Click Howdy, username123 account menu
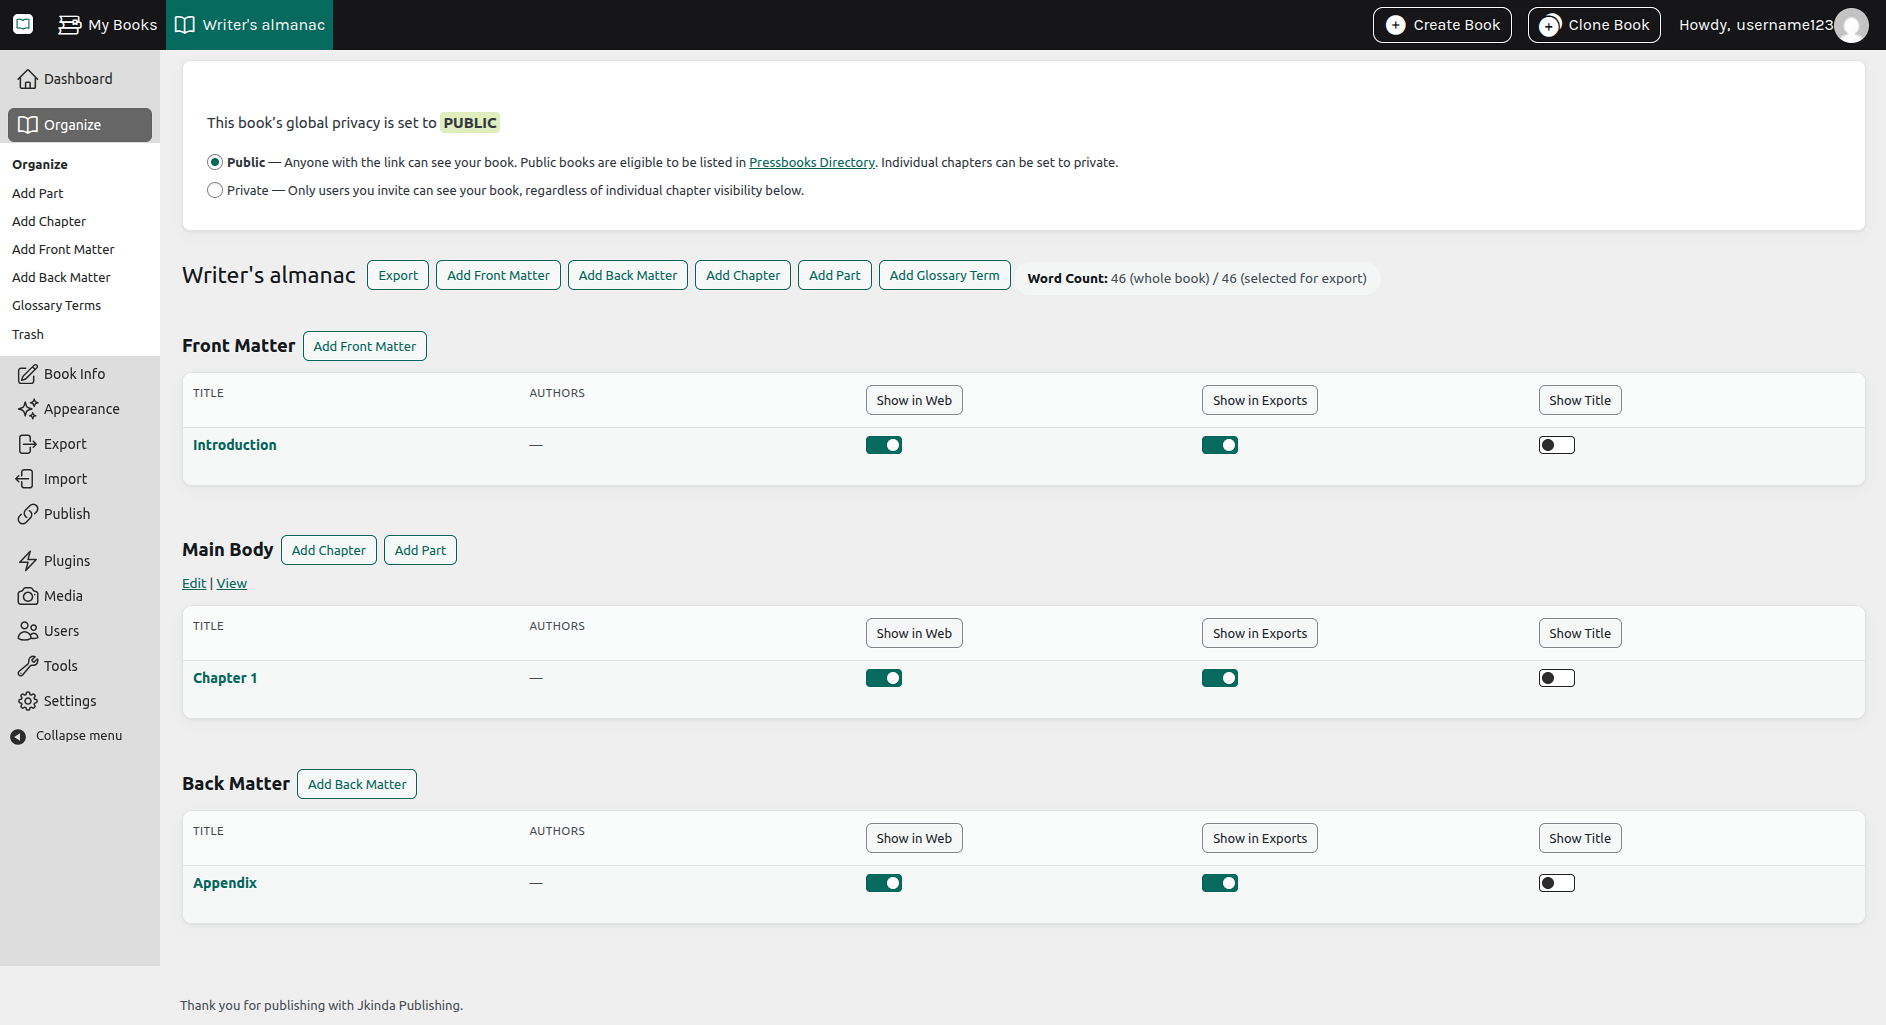The width and height of the screenshot is (1886, 1025). tap(1772, 25)
